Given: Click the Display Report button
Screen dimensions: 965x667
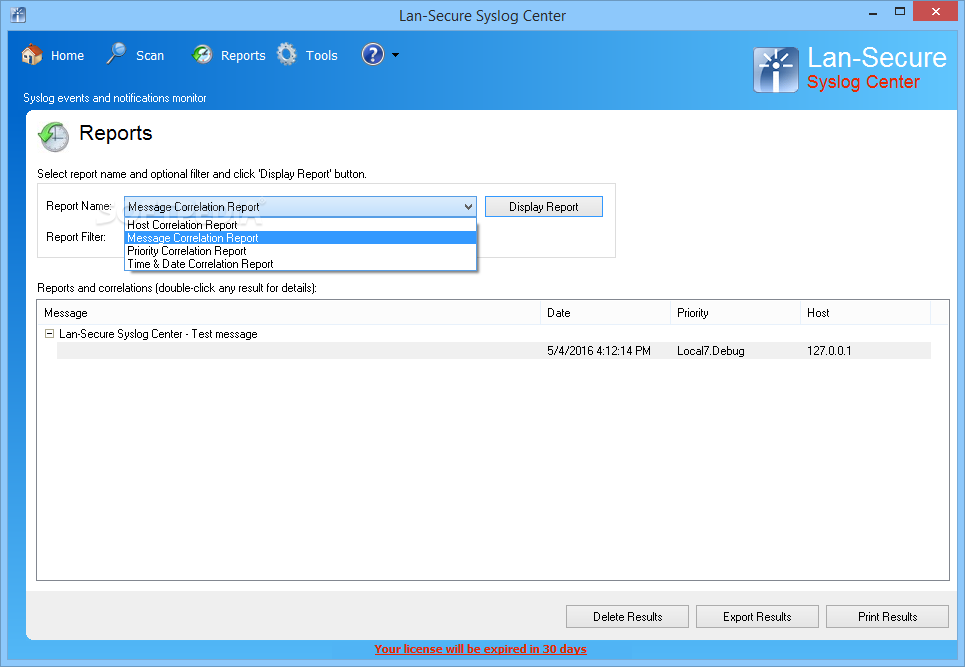Looking at the screenshot, I should (543, 207).
